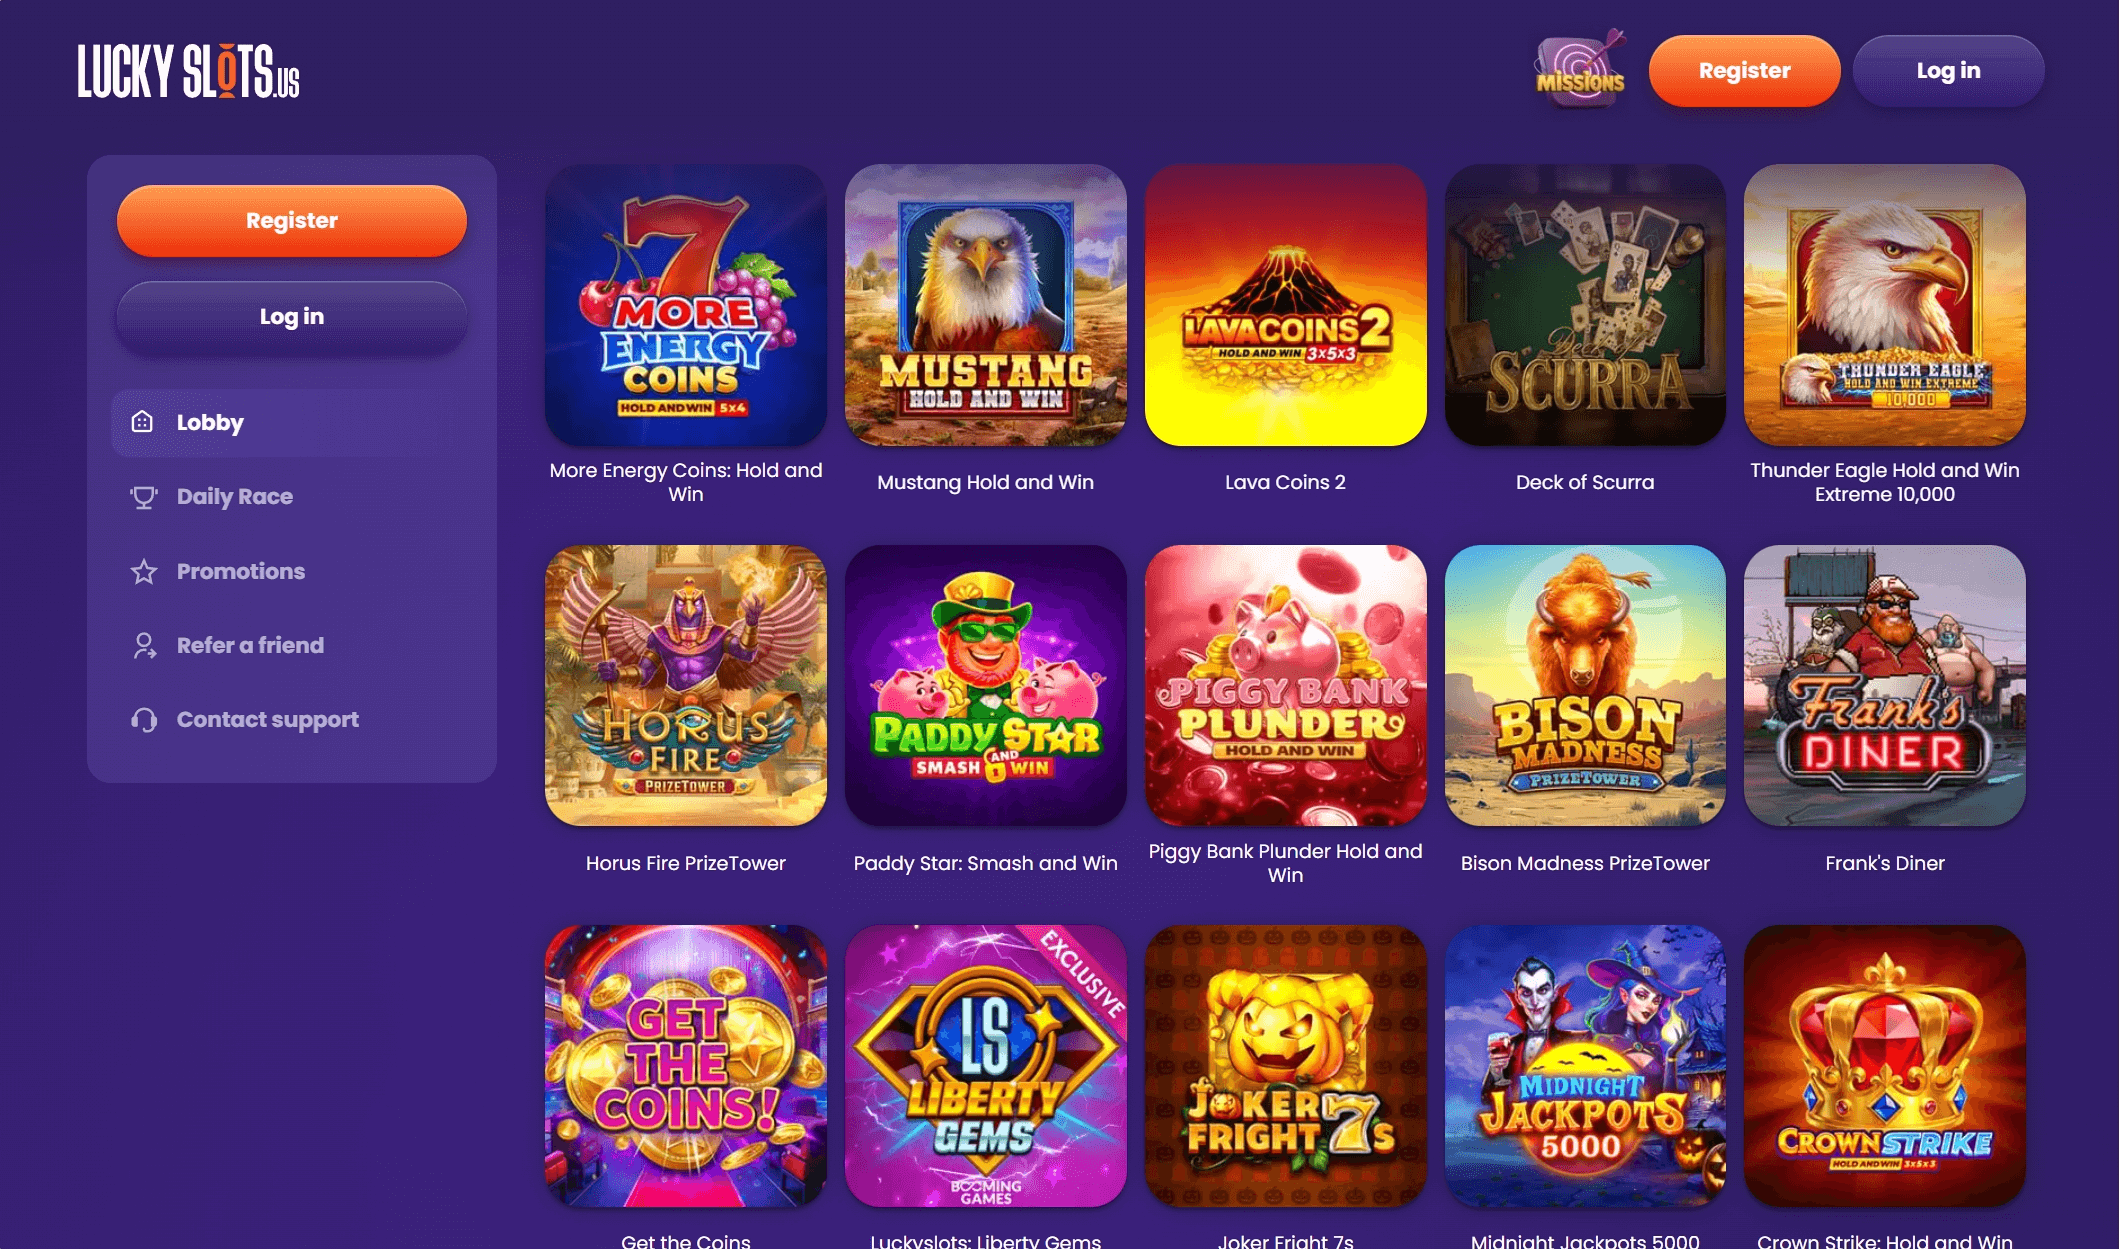The width and height of the screenshot is (2119, 1249).
Task: Launch Paddy Star Smash and Win thumbnail
Action: point(985,685)
